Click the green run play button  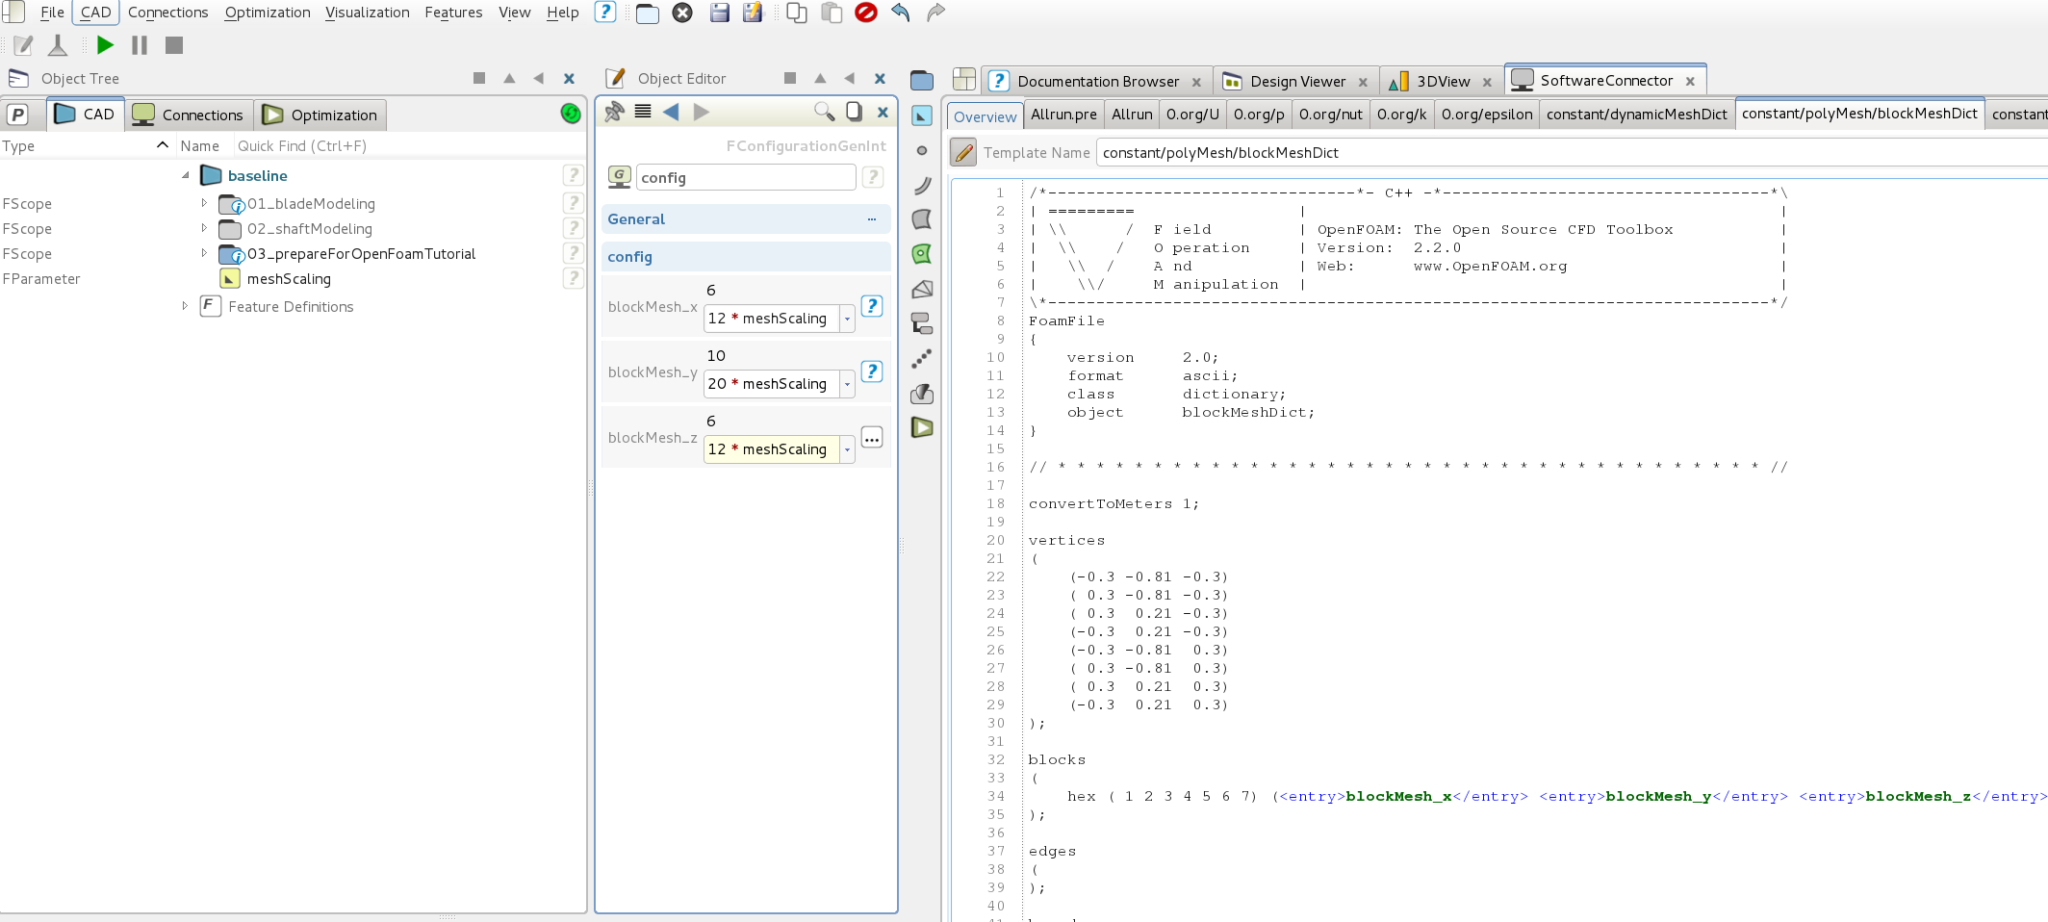(105, 45)
